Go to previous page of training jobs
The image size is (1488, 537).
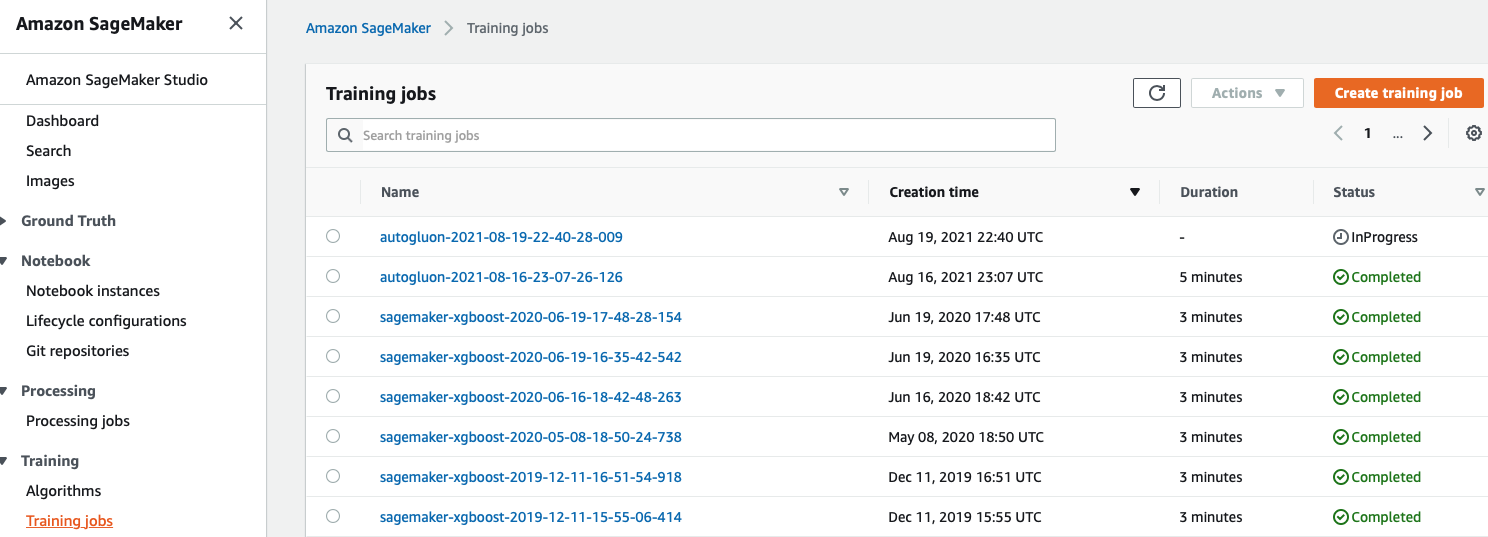(x=1338, y=133)
